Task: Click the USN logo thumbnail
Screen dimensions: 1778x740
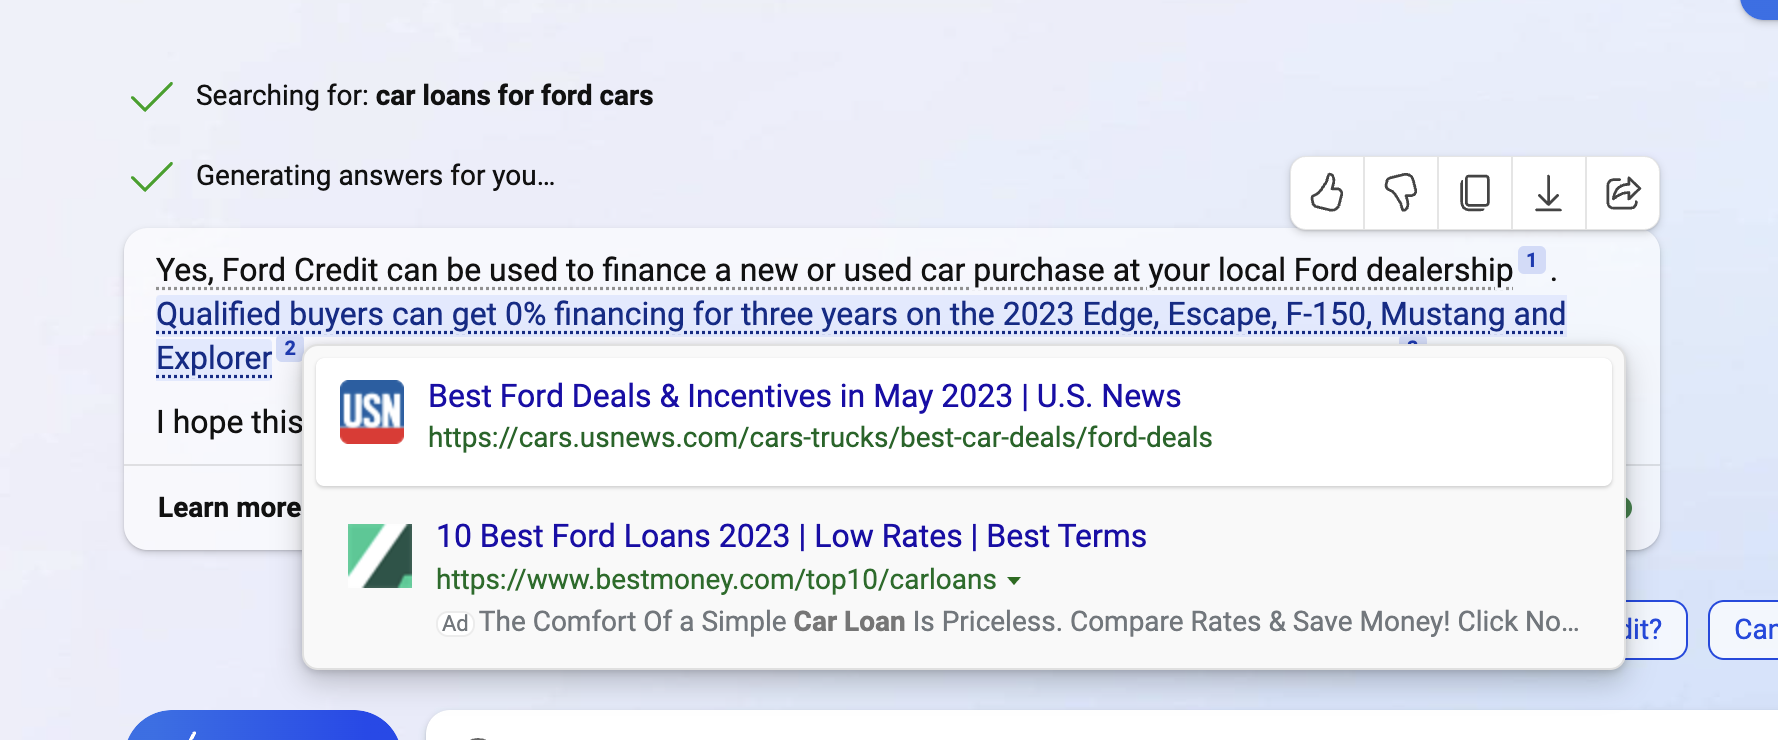Action: pos(372,412)
